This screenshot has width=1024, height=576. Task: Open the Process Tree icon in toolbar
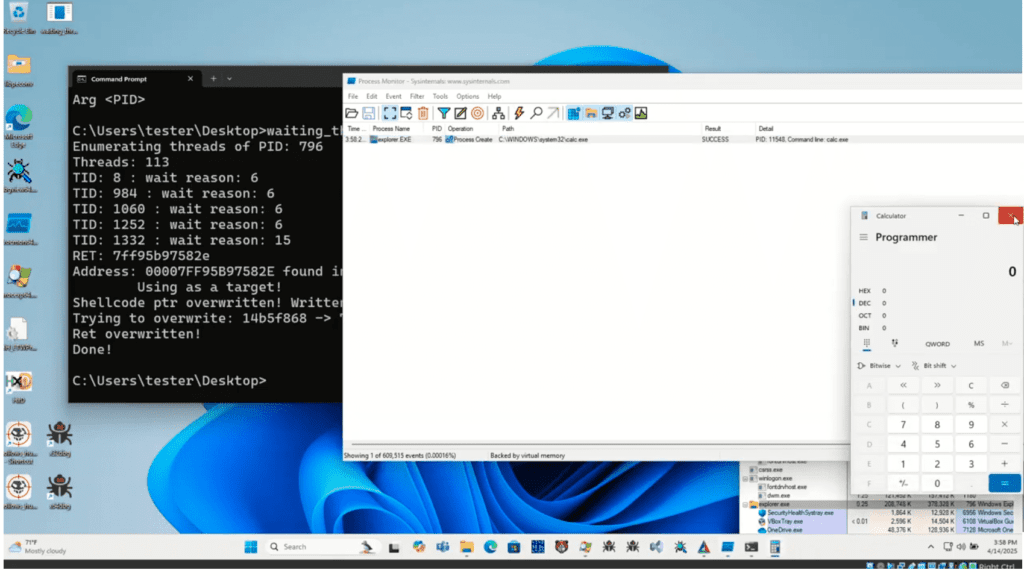[x=498, y=113]
